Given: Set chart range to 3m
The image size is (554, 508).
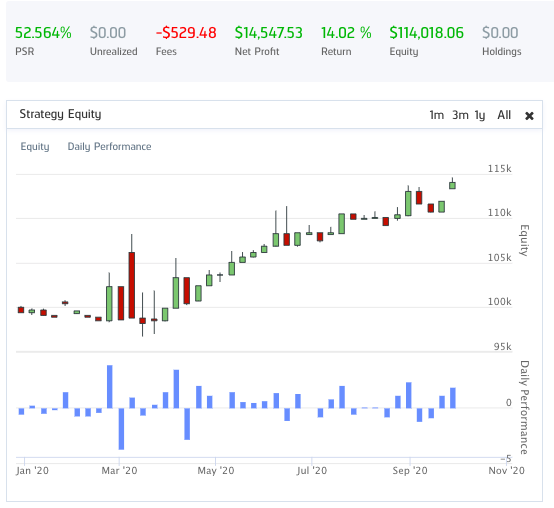Looking at the screenshot, I should (x=460, y=115).
